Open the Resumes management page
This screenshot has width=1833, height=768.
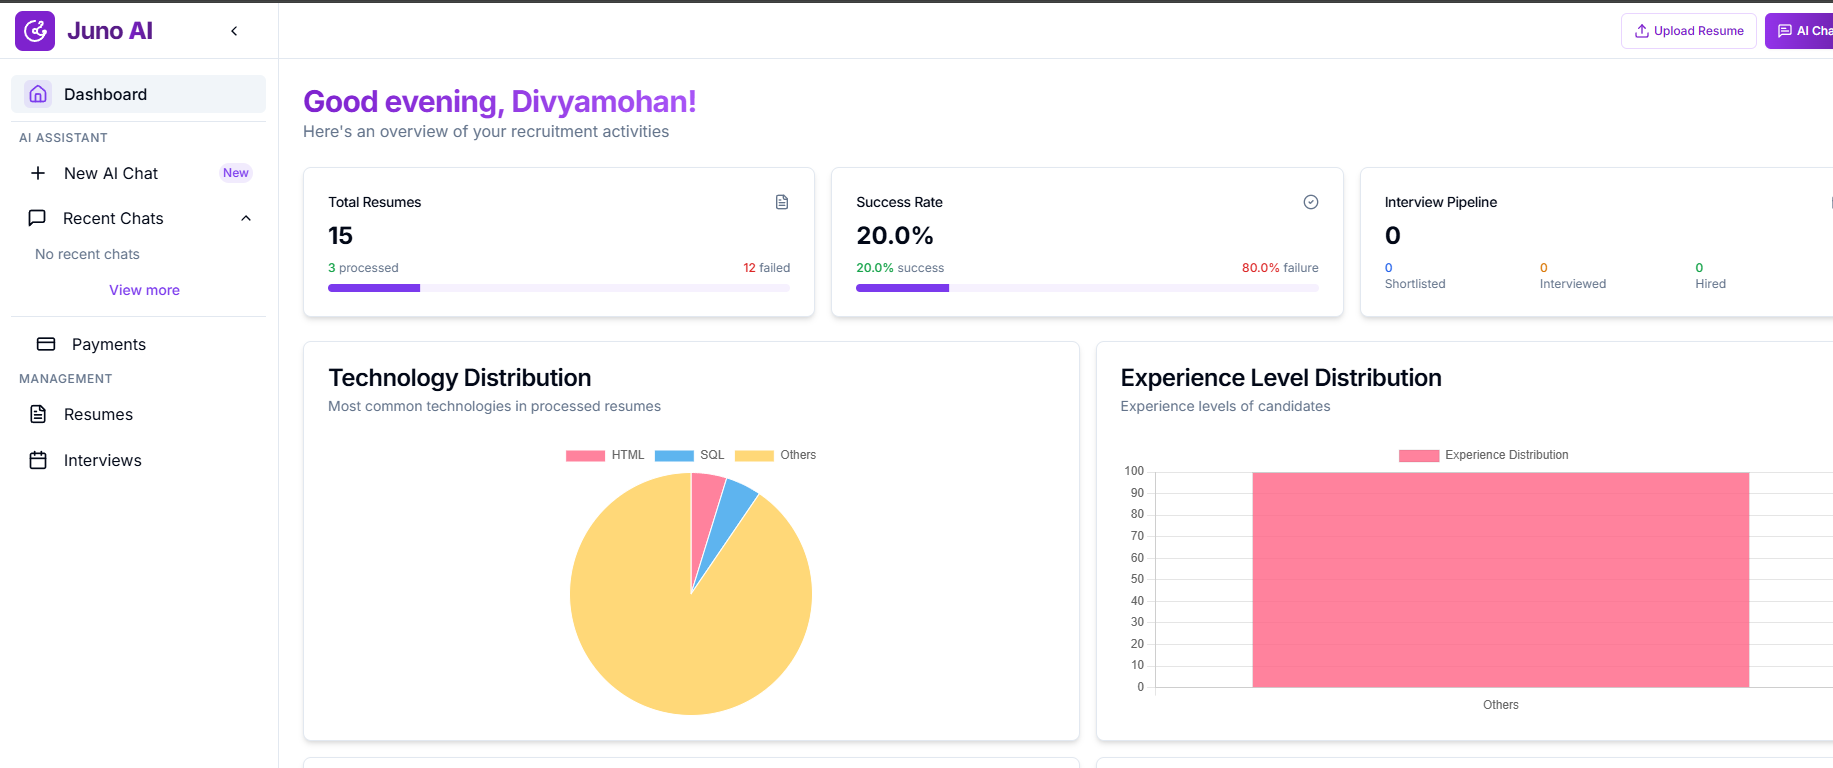pos(98,414)
